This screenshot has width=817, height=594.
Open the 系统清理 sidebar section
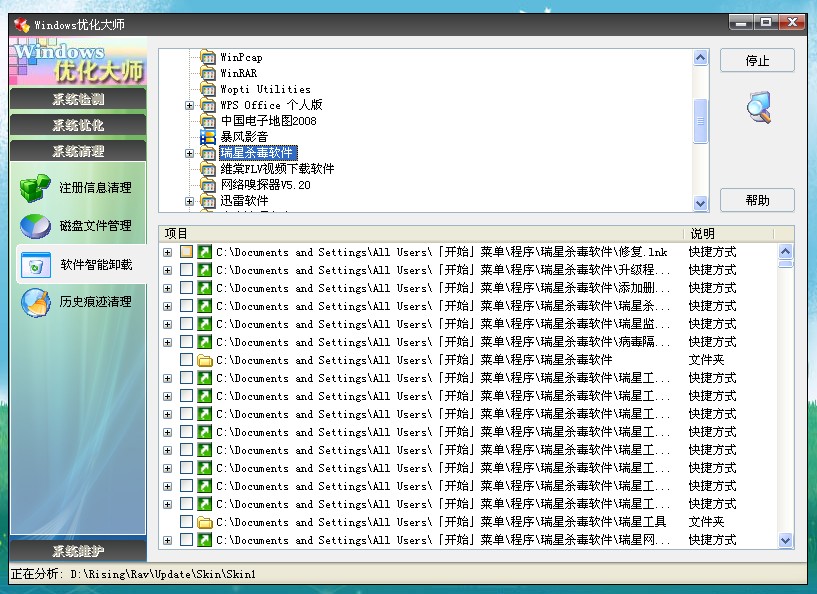pyautogui.click(x=78, y=151)
